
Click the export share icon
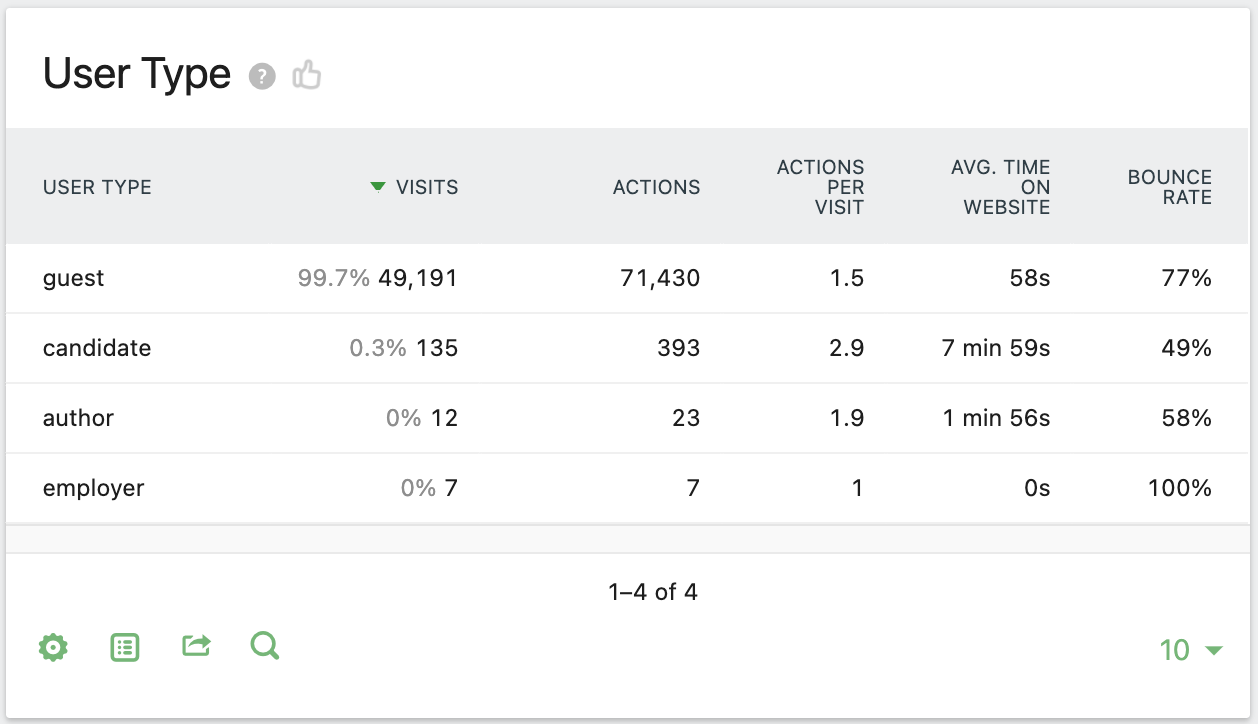[x=196, y=647]
